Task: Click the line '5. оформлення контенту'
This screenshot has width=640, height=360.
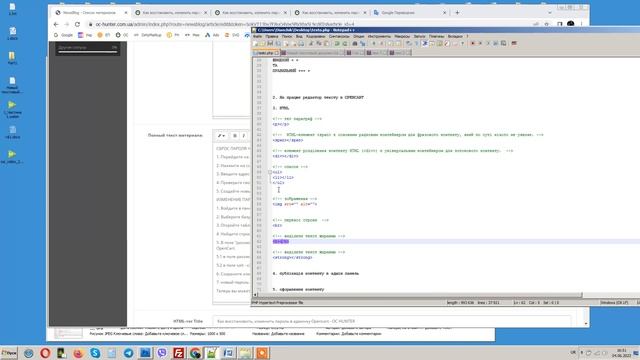Action: click(298, 289)
